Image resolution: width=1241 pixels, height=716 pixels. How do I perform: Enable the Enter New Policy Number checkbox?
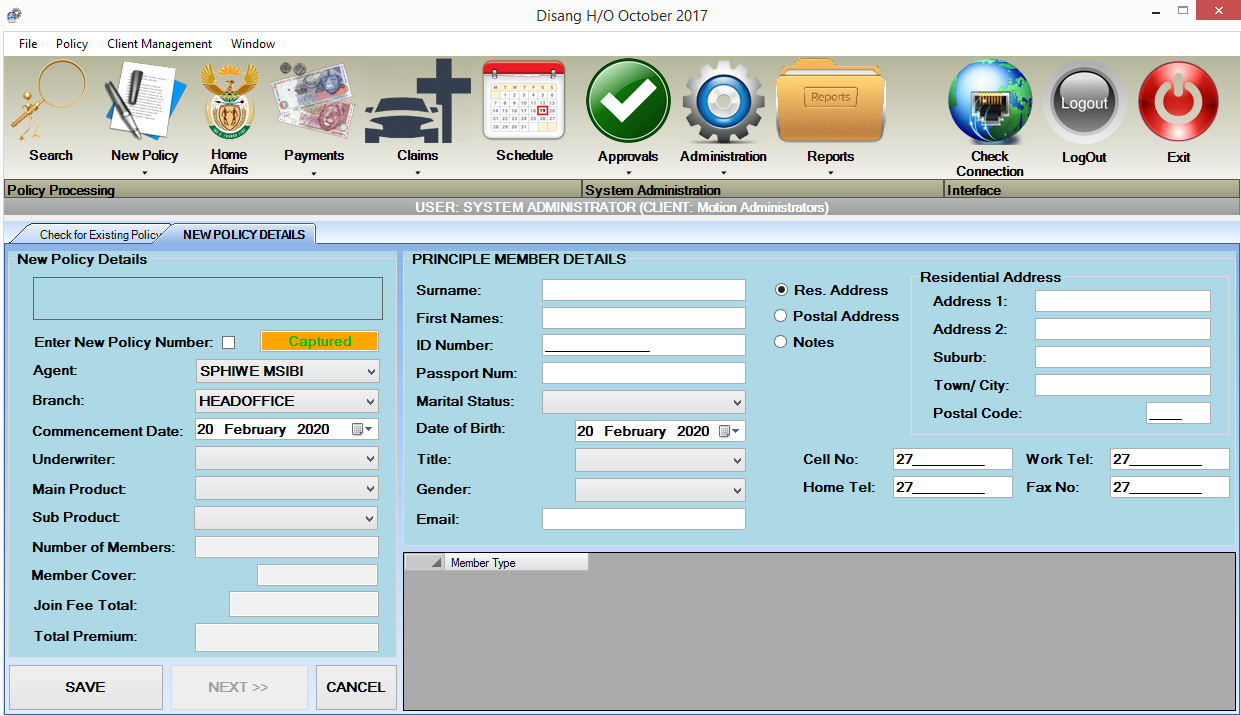click(x=228, y=342)
